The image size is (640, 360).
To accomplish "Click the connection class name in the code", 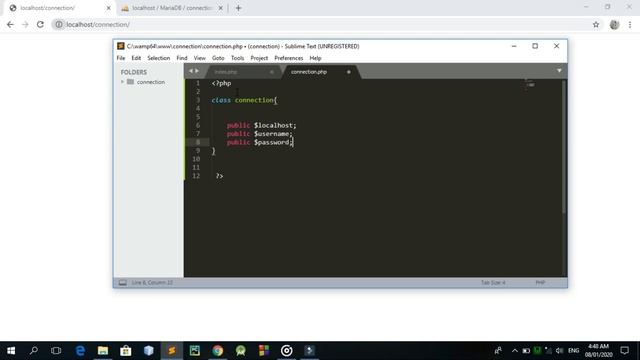I will click(254, 100).
